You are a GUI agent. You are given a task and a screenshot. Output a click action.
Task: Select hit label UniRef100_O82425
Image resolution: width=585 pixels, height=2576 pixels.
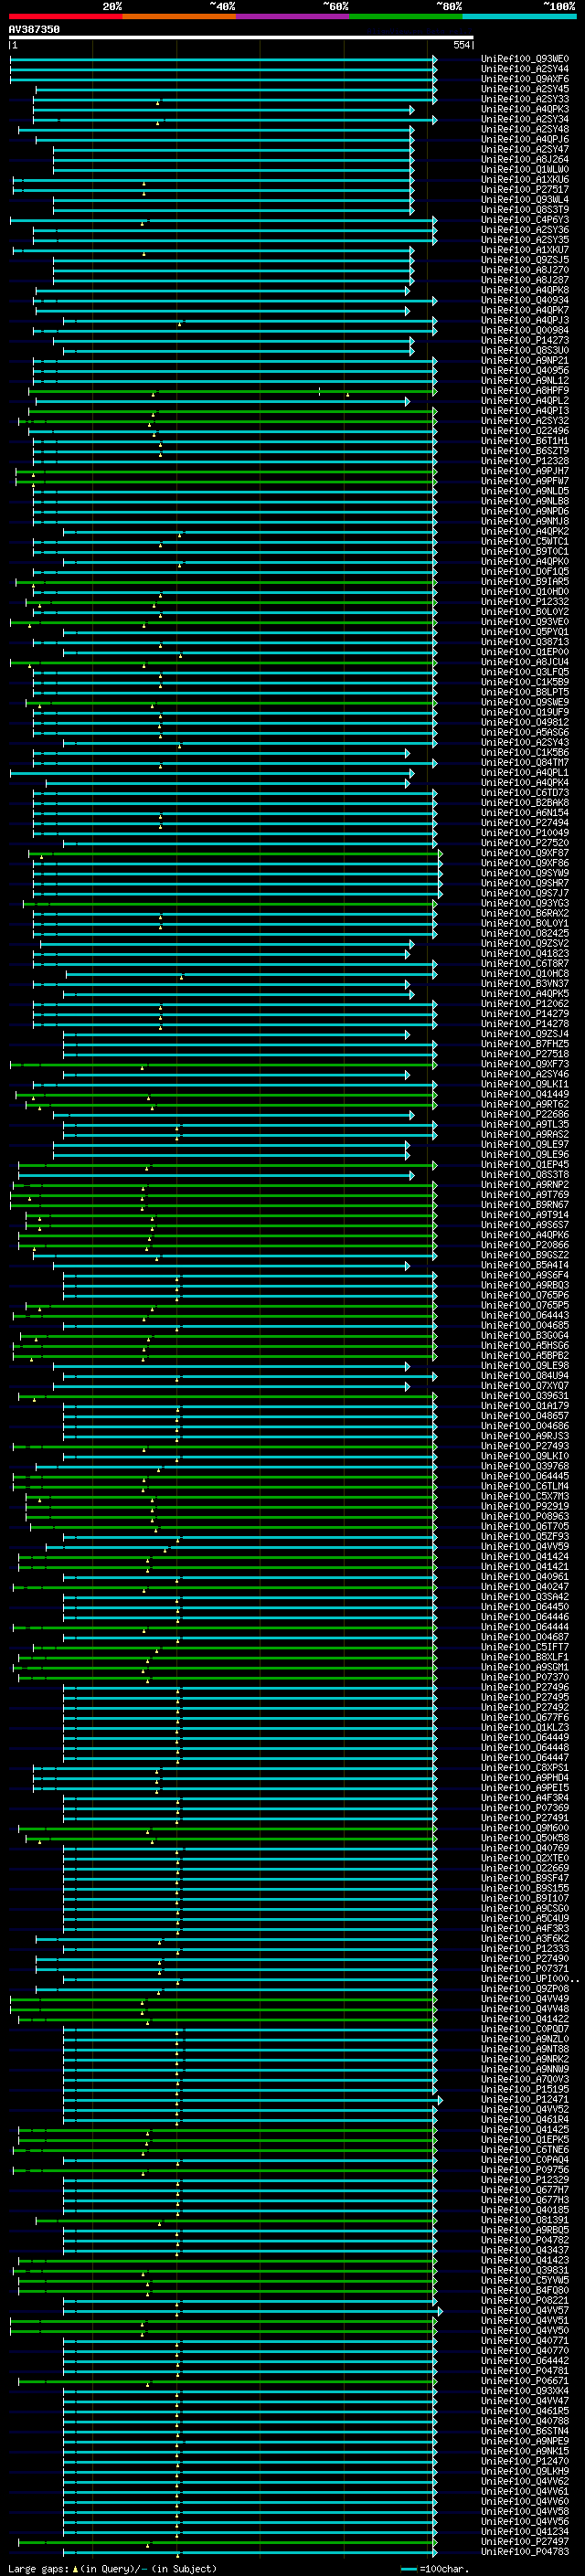pyautogui.click(x=525, y=933)
